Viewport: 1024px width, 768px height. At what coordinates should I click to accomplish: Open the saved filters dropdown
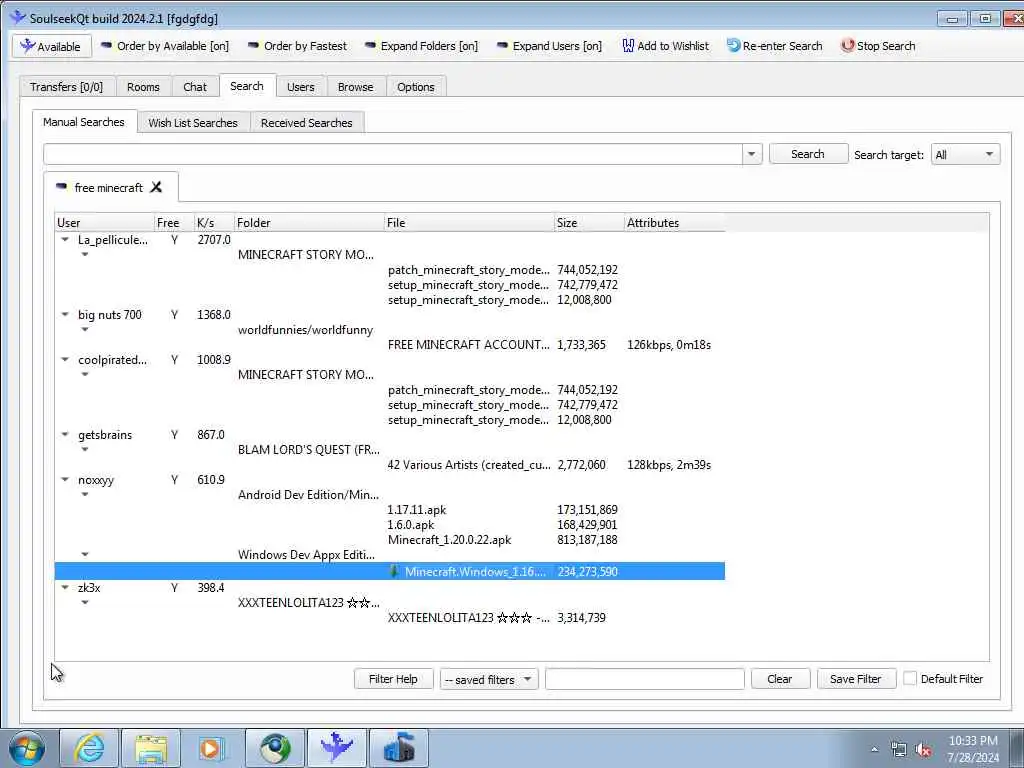pos(488,679)
